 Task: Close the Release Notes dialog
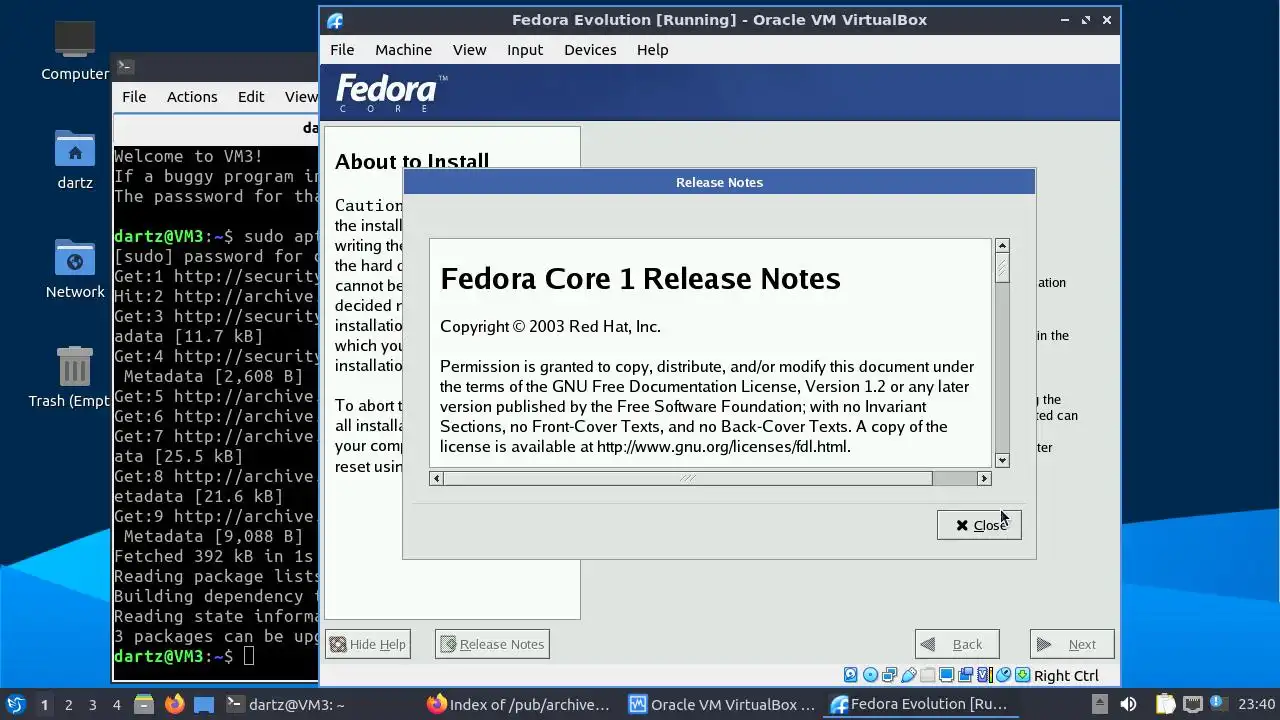[x=979, y=525]
